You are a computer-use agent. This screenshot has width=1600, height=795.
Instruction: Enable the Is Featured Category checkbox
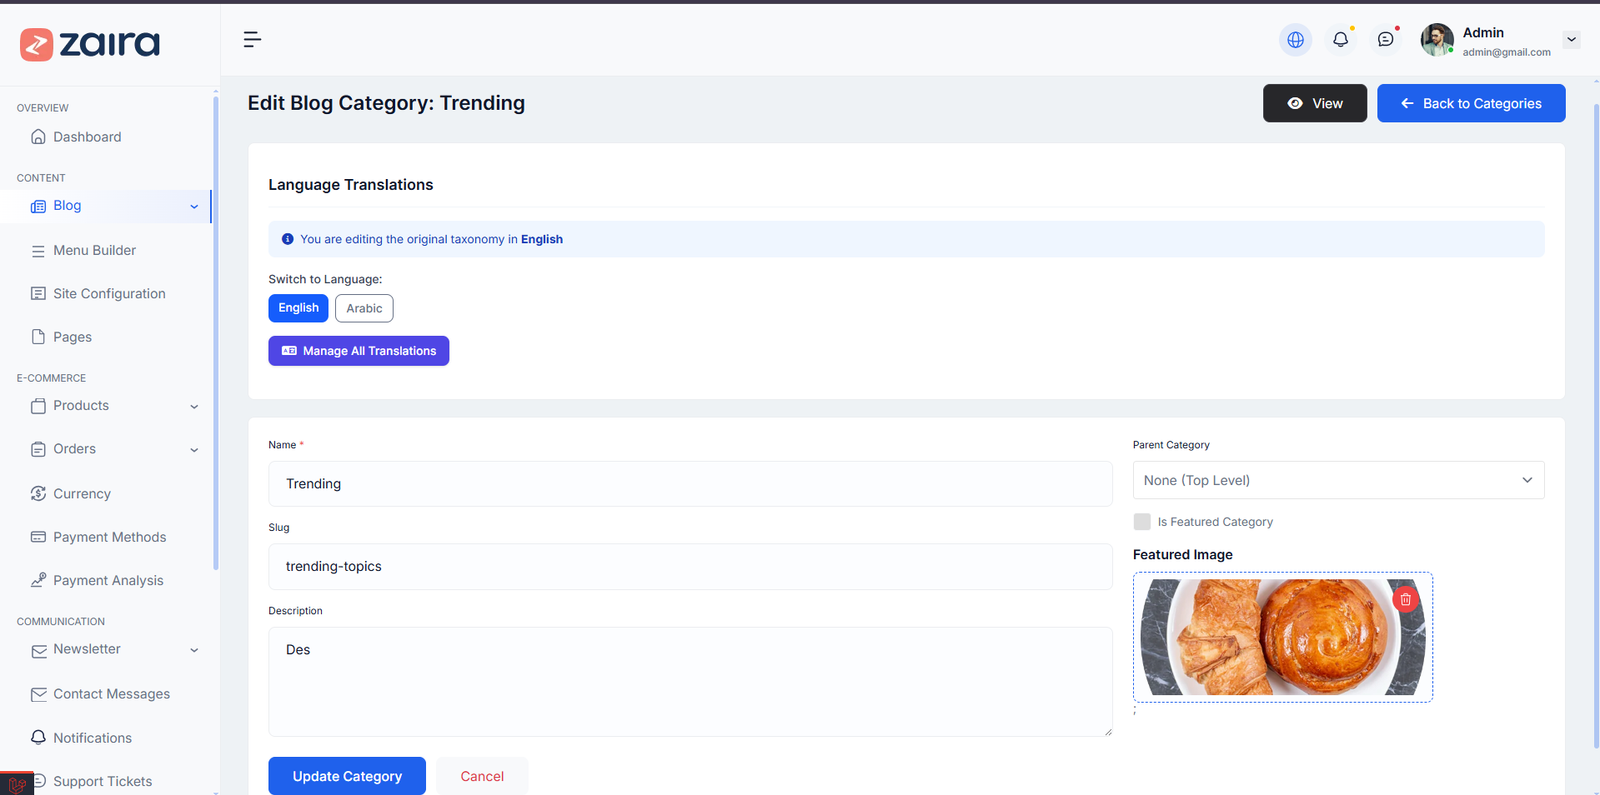(x=1142, y=522)
